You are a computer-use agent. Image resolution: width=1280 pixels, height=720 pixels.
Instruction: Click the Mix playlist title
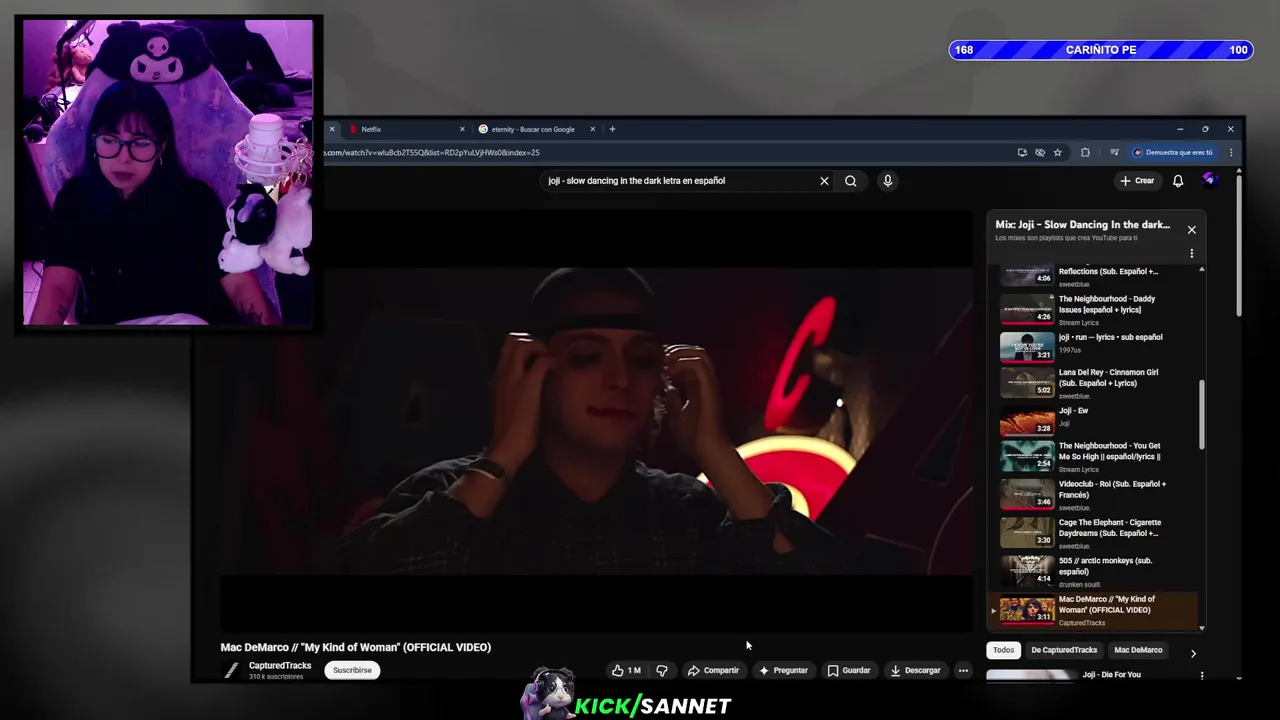tap(1082, 225)
